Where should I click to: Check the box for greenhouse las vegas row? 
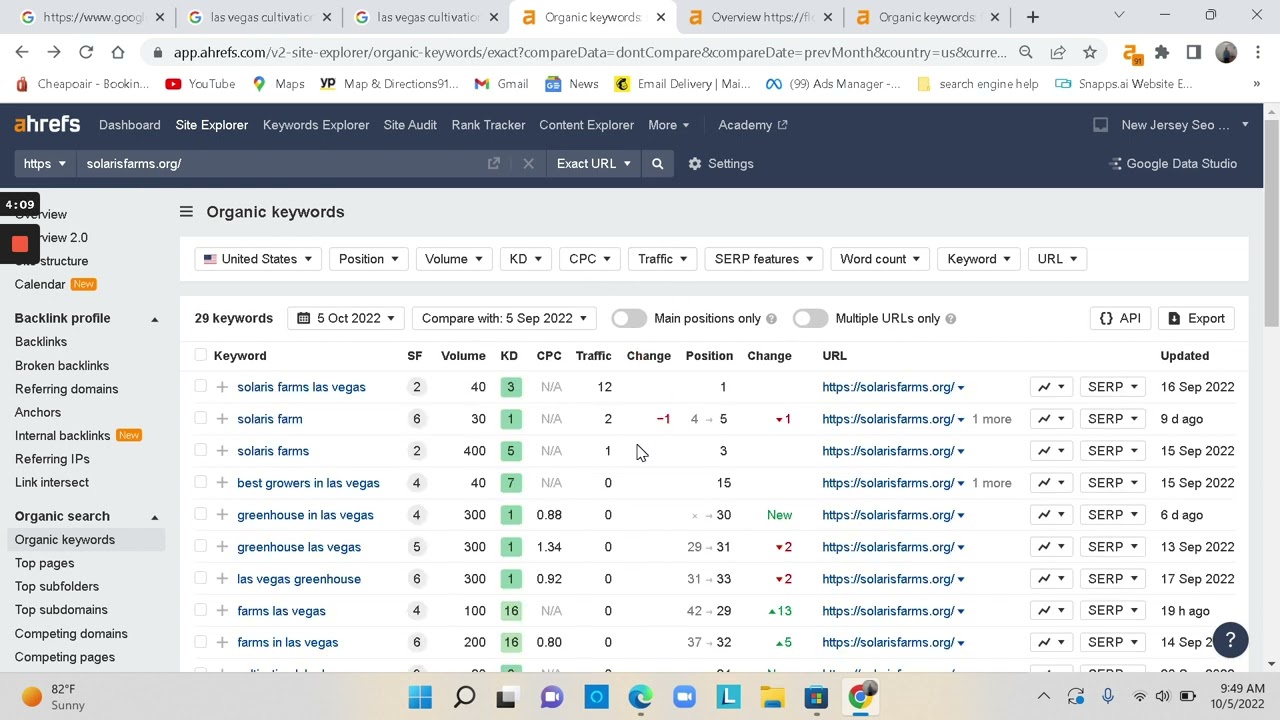201,547
